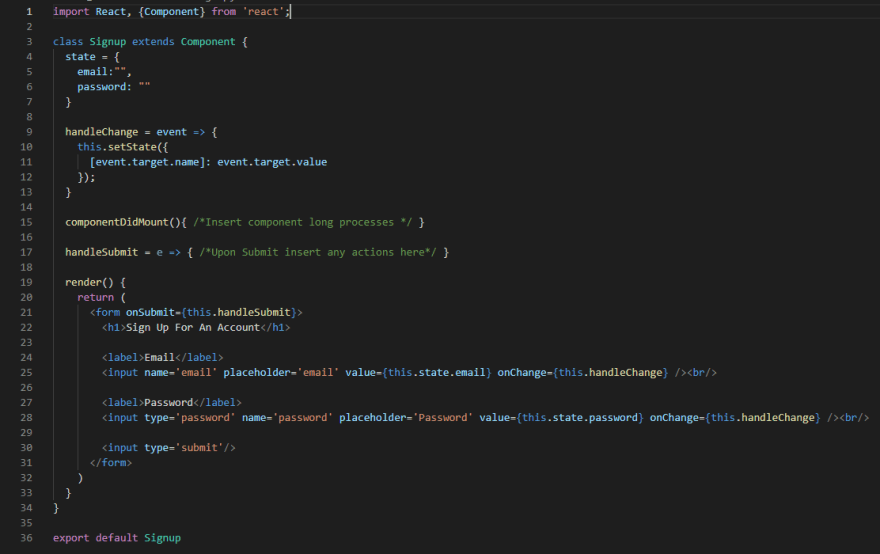Click type='submit' on line 30
The height and width of the screenshot is (554, 880).
[x=184, y=448]
